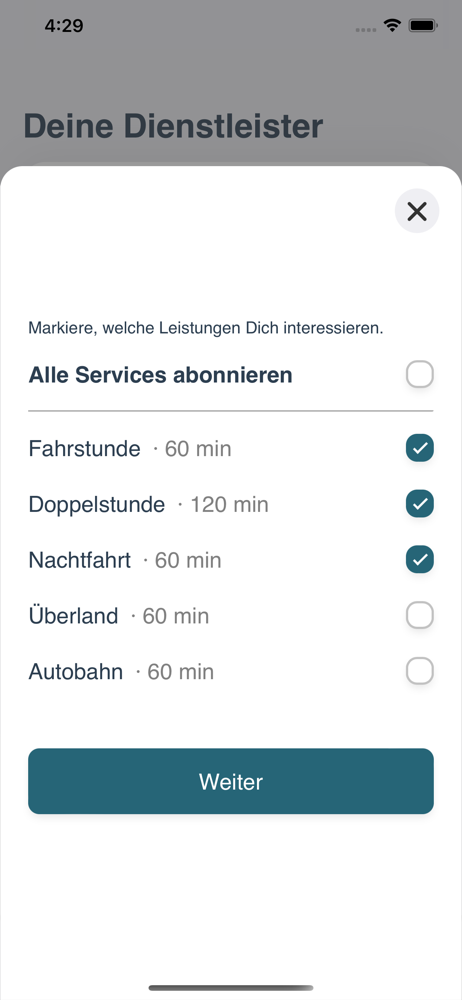Image resolution: width=462 pixels, height=1000 pixels.
Task: Uncheck the Doppelstunde checkbox
Action: tap(420, 504)
